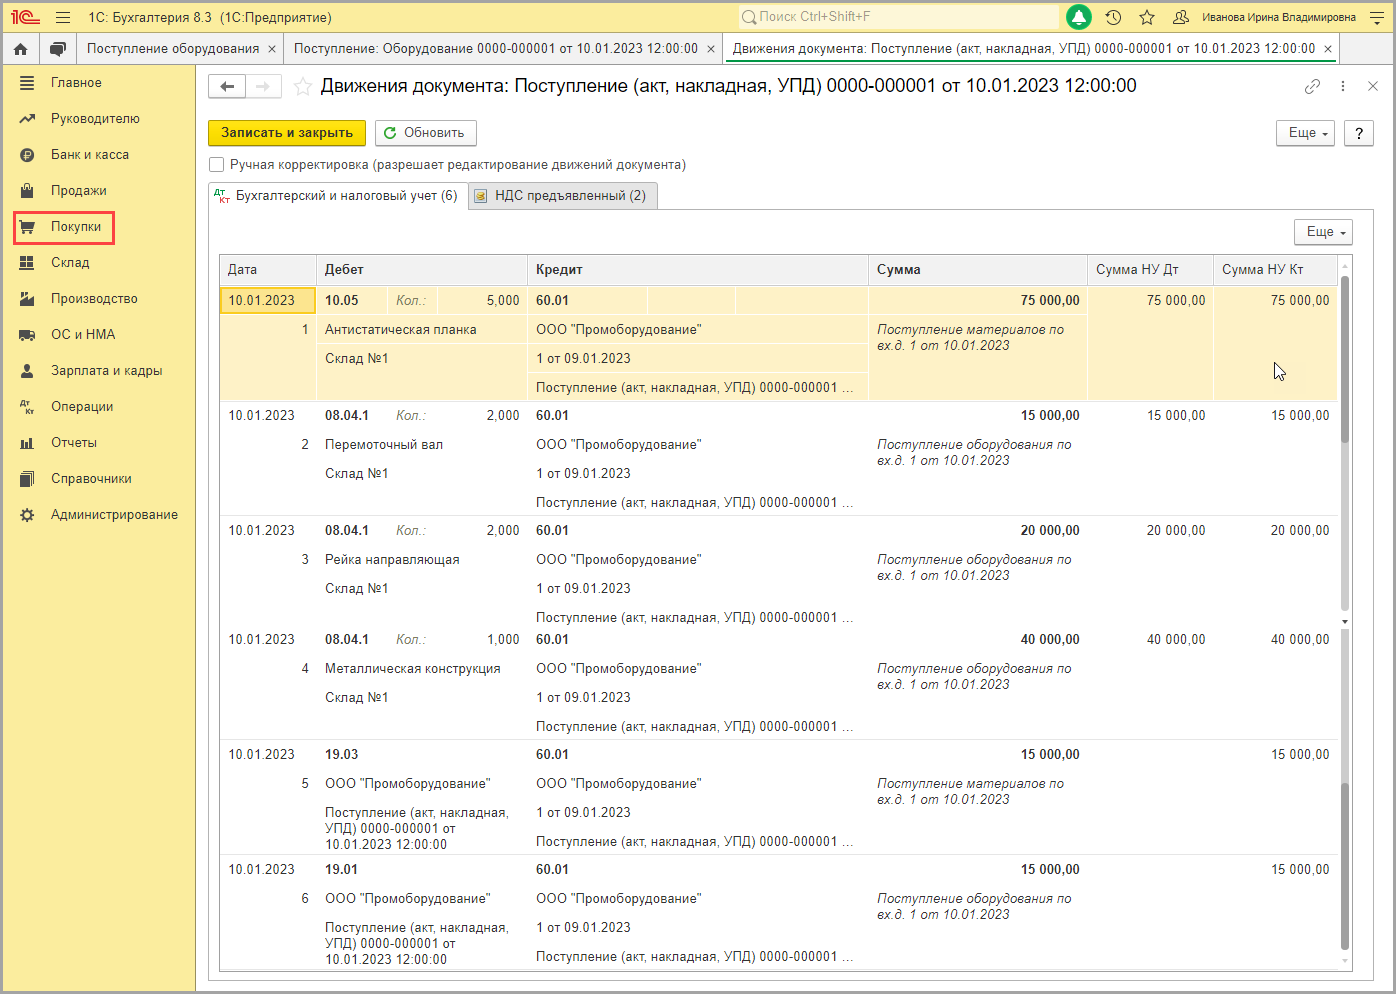This screenshot has width=1396, height=994.
Task: Click Обновить refresh button
Action: tap(426, 133)
